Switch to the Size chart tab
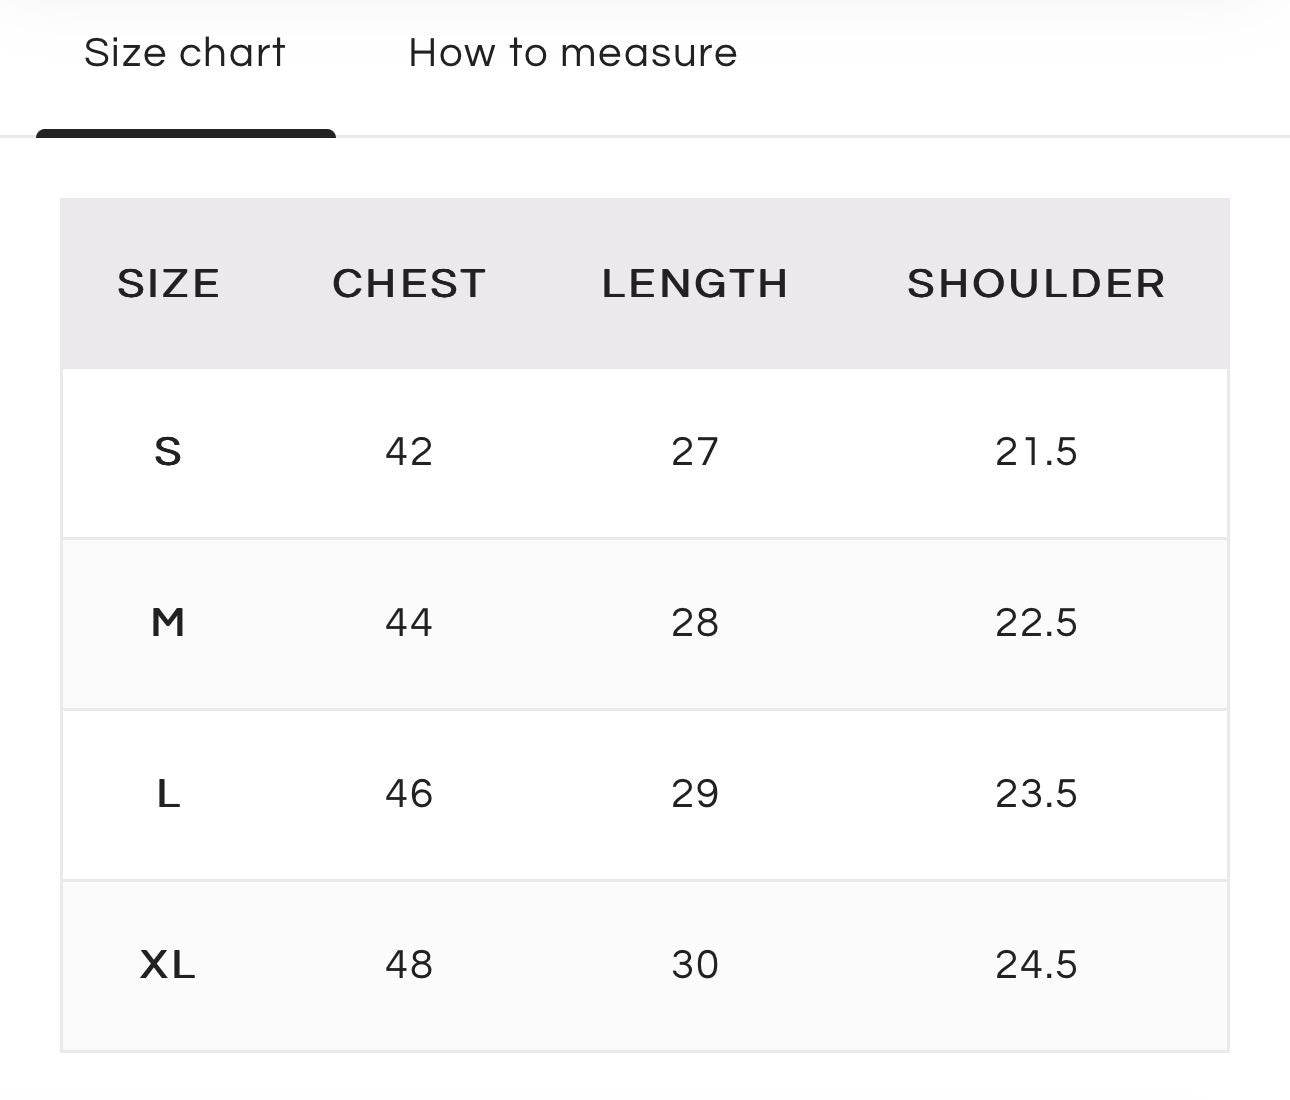 (x=185, y=53)
